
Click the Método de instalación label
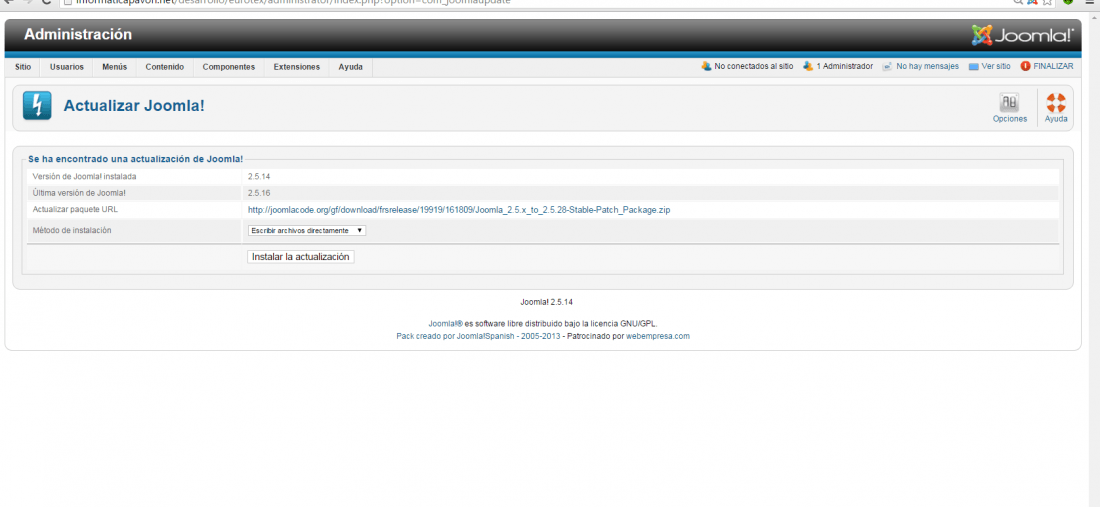[x=72, y=230]
